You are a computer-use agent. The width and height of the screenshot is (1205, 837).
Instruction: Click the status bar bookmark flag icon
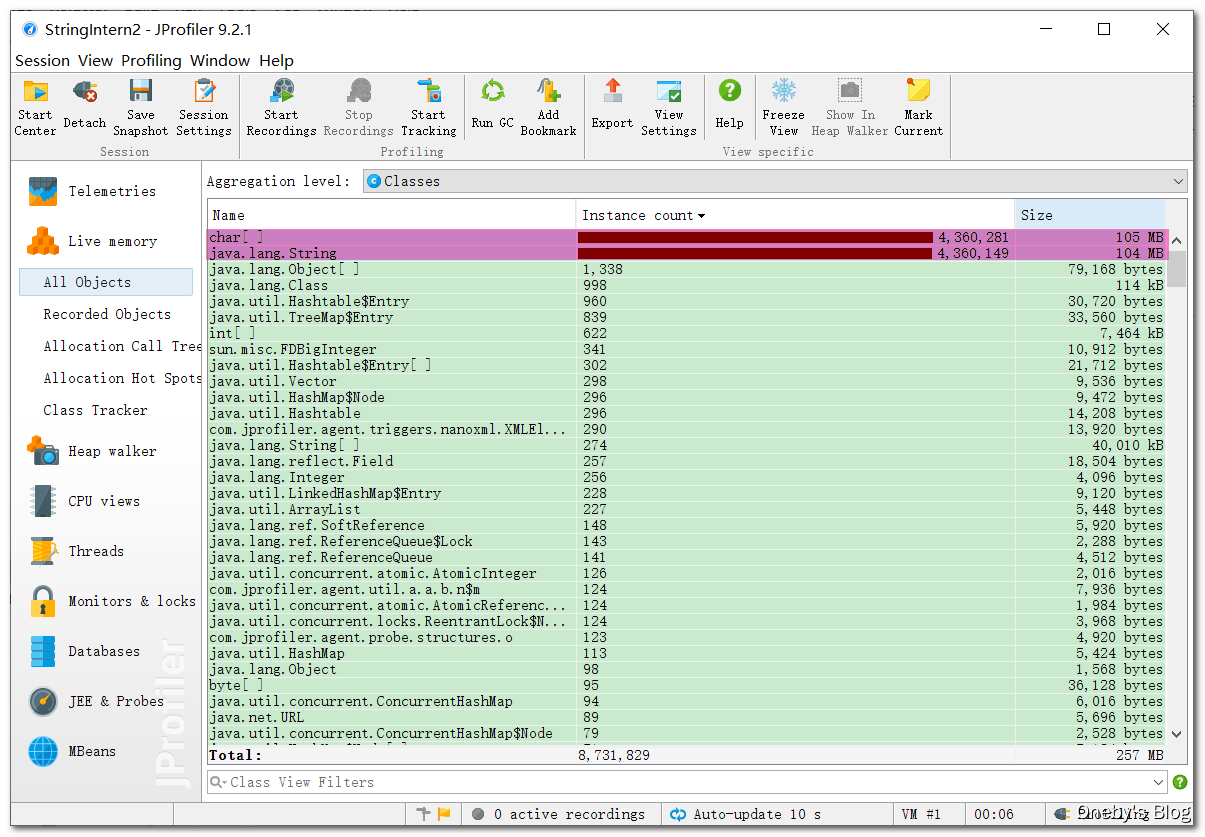click(444, 814)
